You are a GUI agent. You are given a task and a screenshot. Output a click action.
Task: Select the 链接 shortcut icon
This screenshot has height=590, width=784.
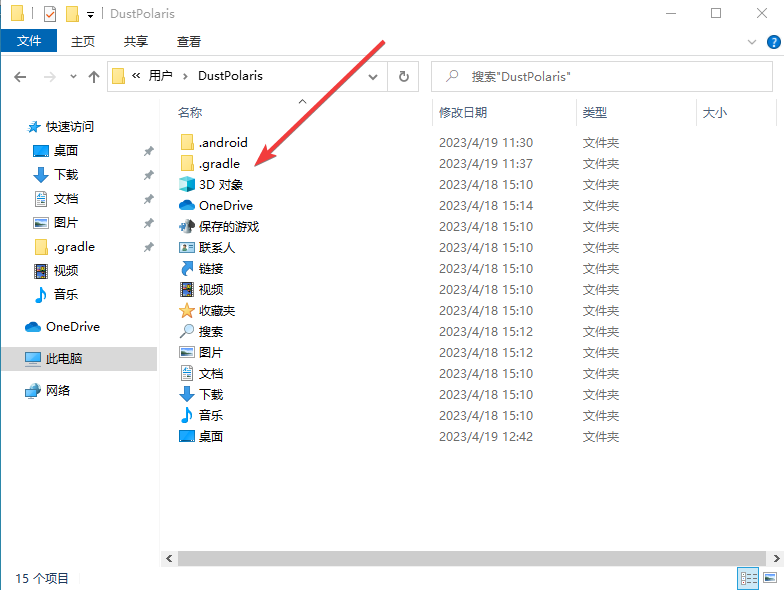click(x=187, y=268)
